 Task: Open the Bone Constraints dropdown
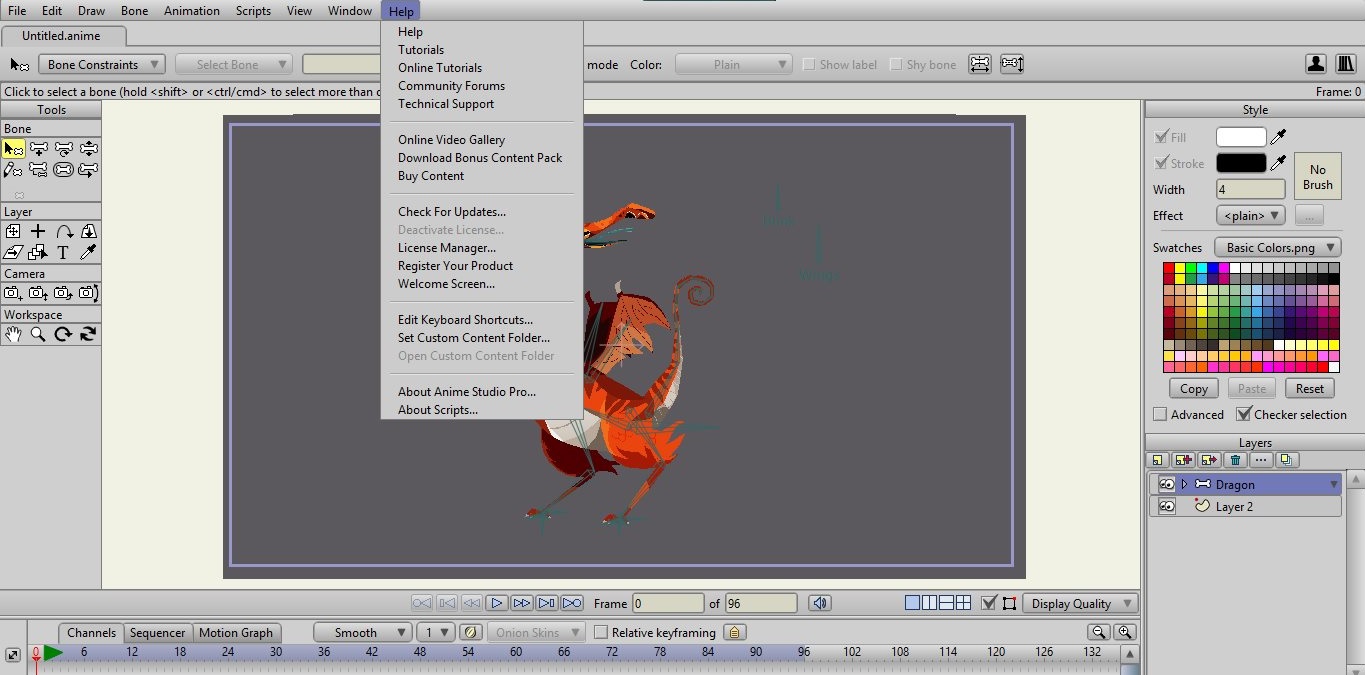(102, 64)
